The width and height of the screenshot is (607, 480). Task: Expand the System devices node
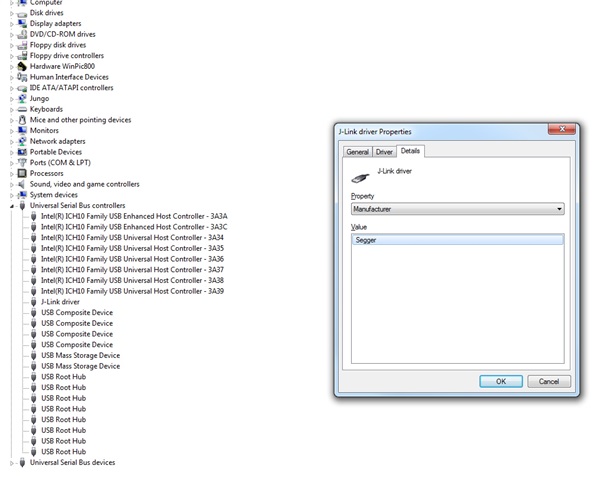tap(12, 195)
